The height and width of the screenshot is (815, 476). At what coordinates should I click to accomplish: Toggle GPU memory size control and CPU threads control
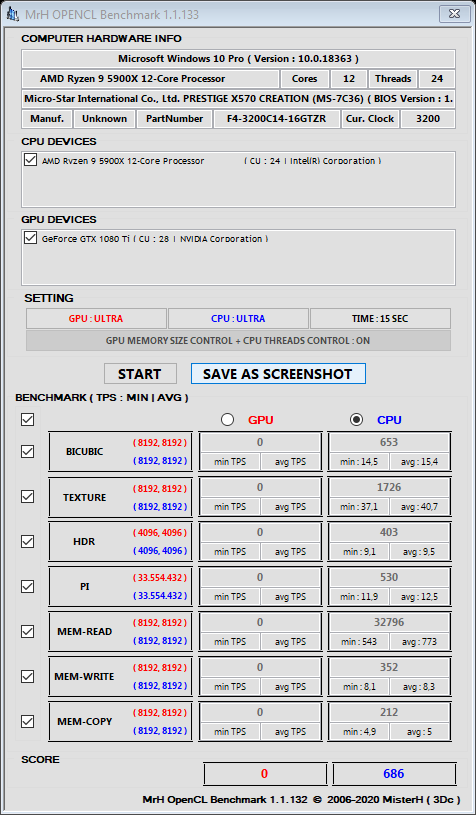(239, 341)
